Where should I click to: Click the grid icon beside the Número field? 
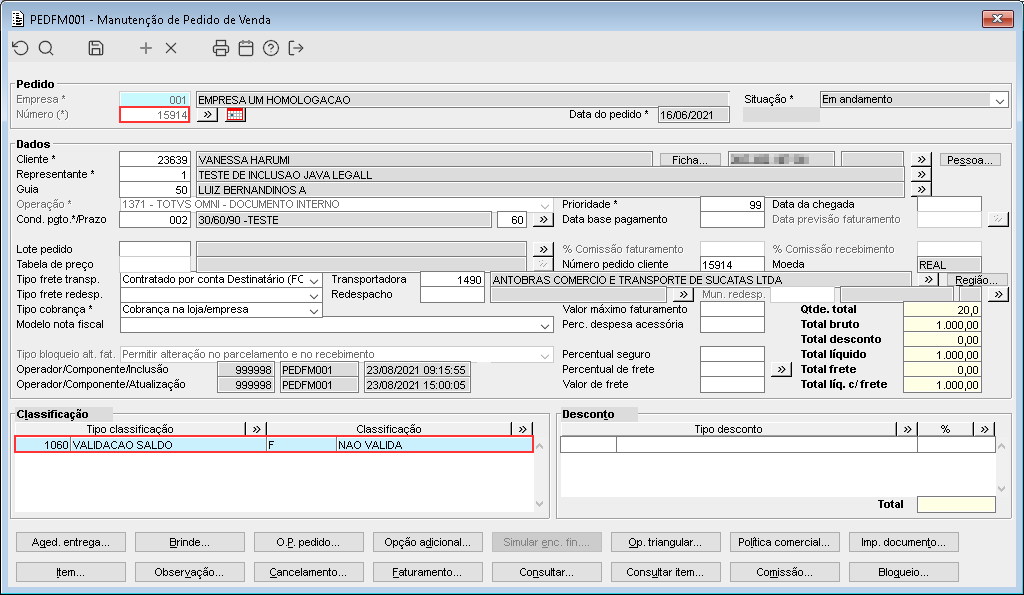(x=235, y=115)
